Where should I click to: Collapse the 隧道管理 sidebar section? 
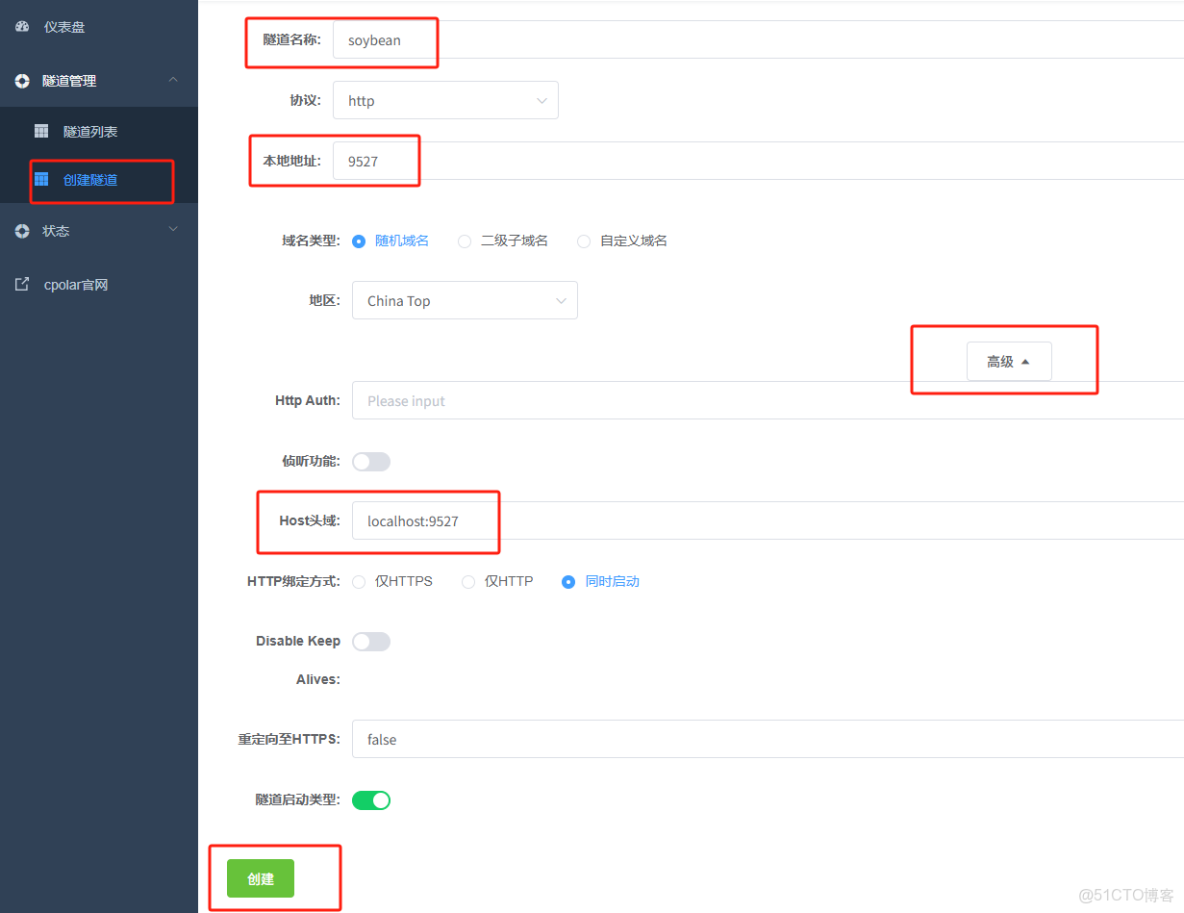pos(173,80)
